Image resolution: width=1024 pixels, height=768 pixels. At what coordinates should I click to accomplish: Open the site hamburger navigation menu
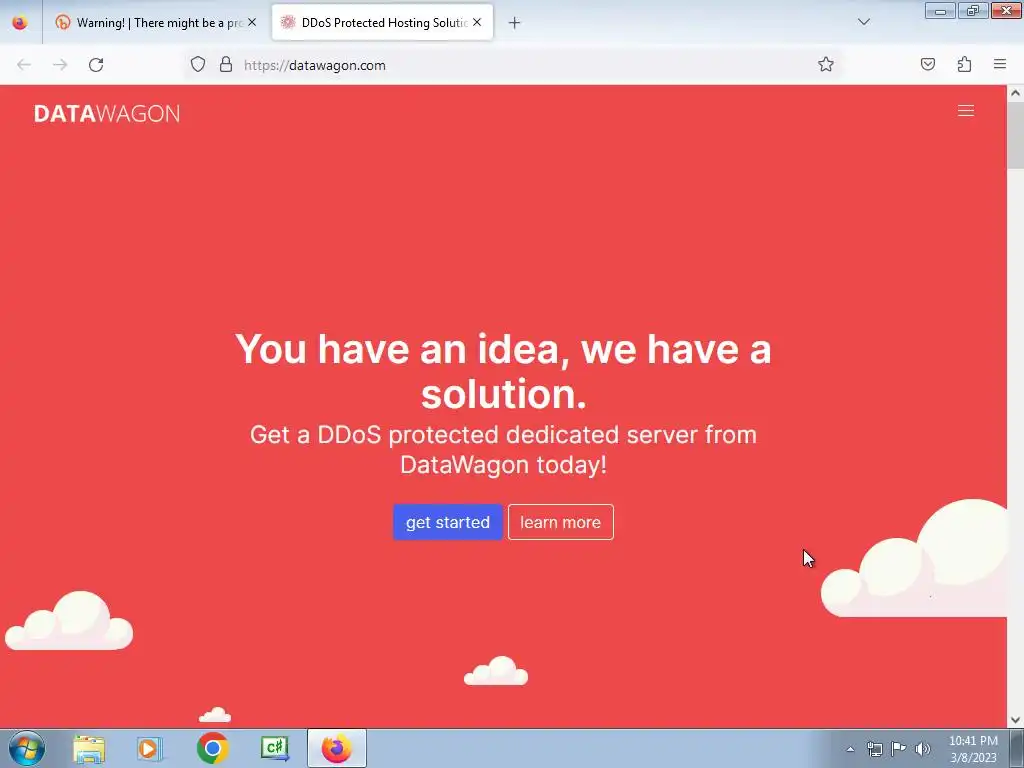pos(966,111)
